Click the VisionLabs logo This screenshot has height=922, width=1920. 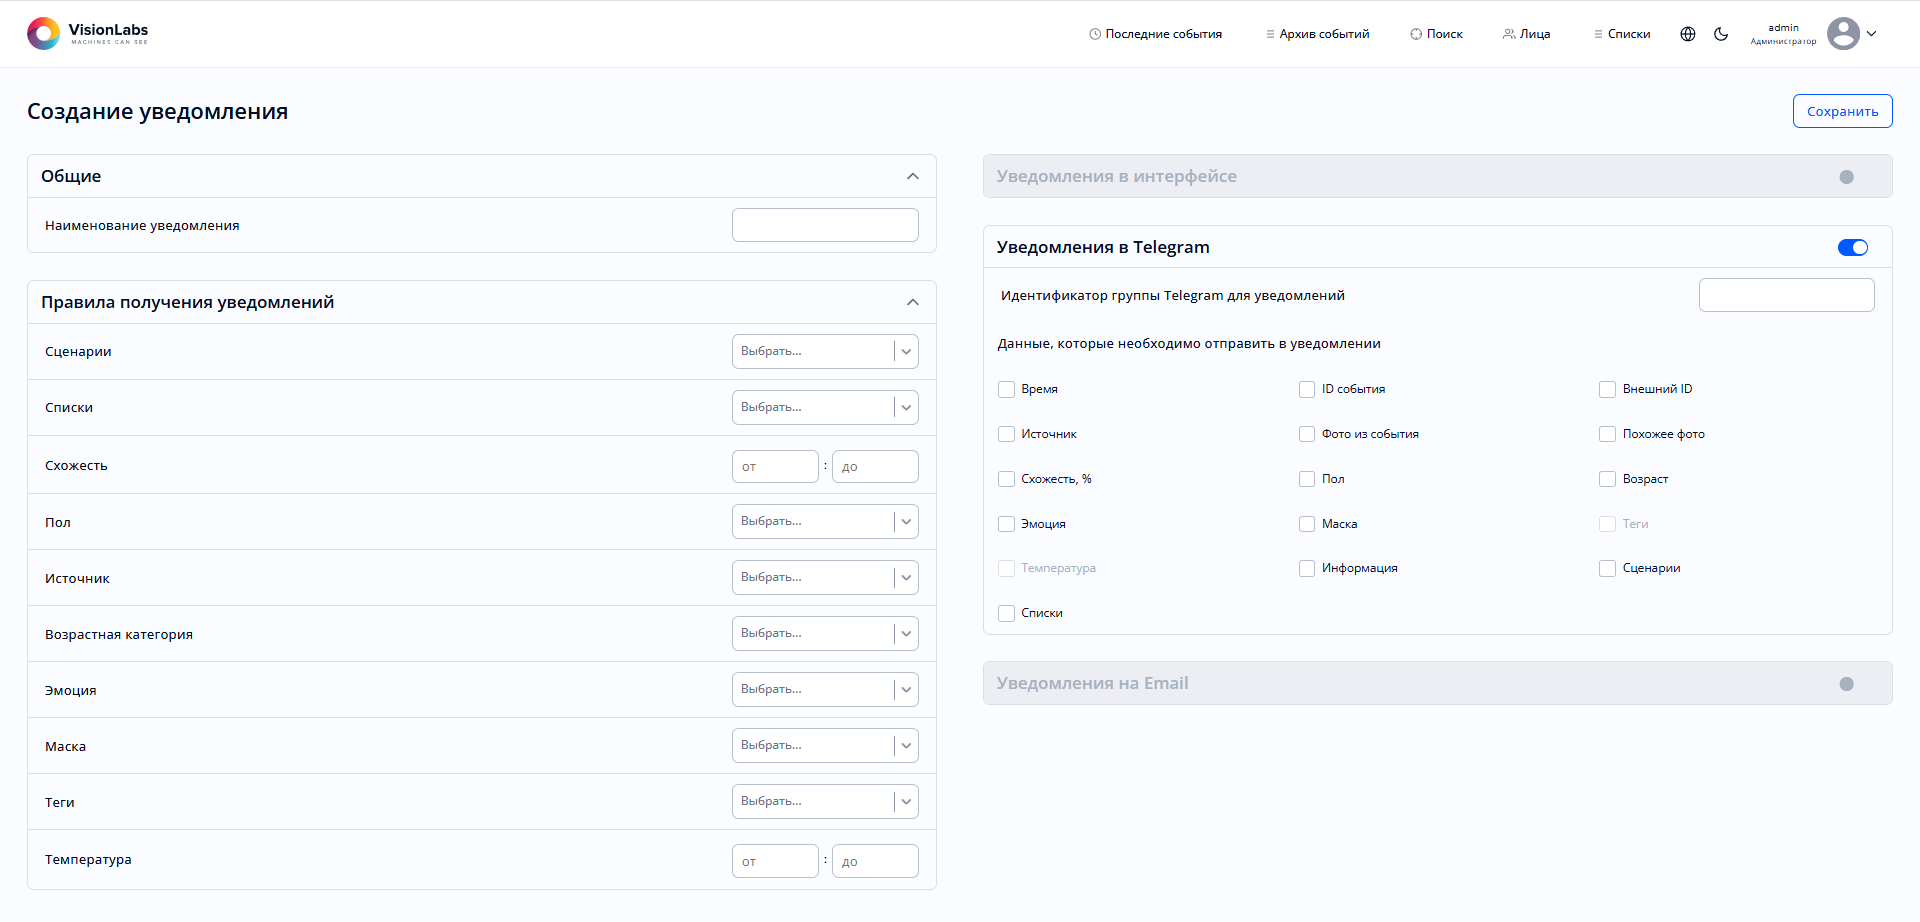(x=87, y=34)
